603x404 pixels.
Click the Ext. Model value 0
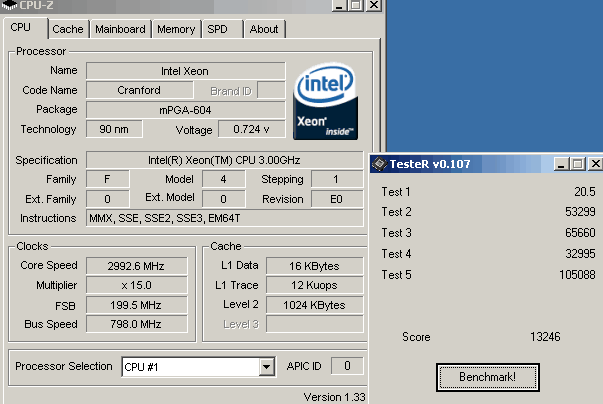point(223,199)
